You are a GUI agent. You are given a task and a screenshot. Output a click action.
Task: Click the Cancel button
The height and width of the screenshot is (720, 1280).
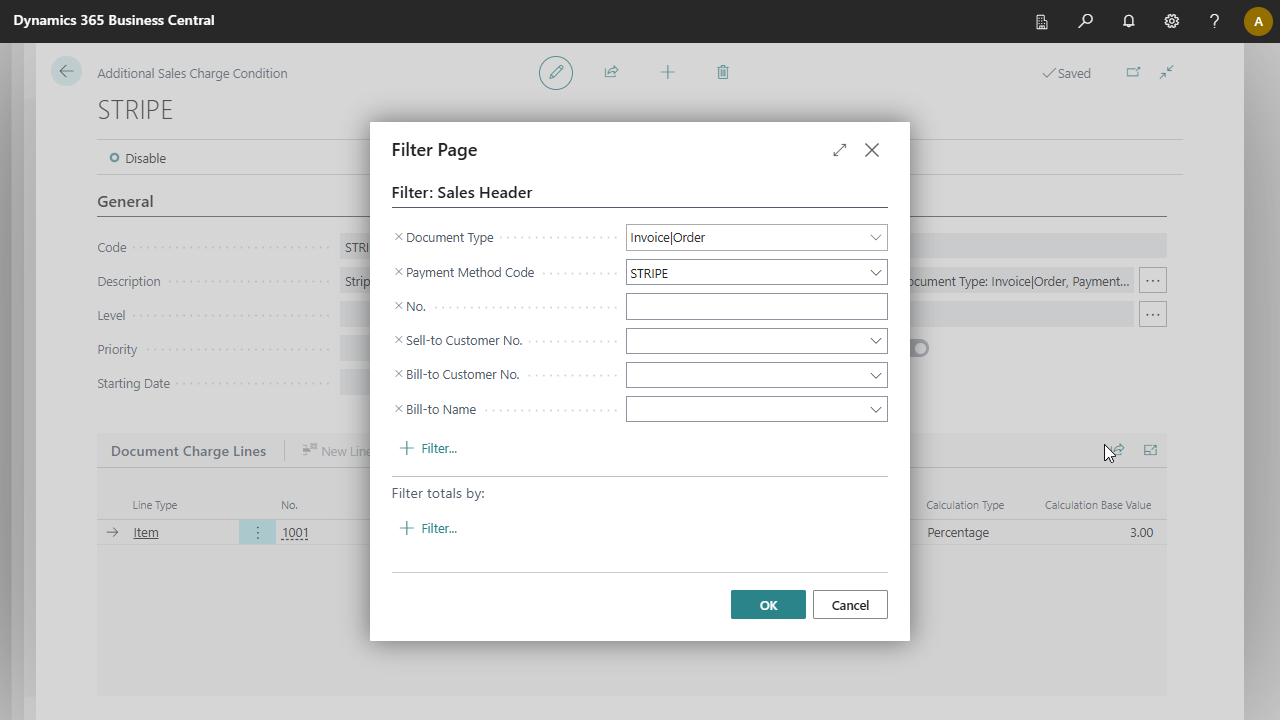(850, 605)
